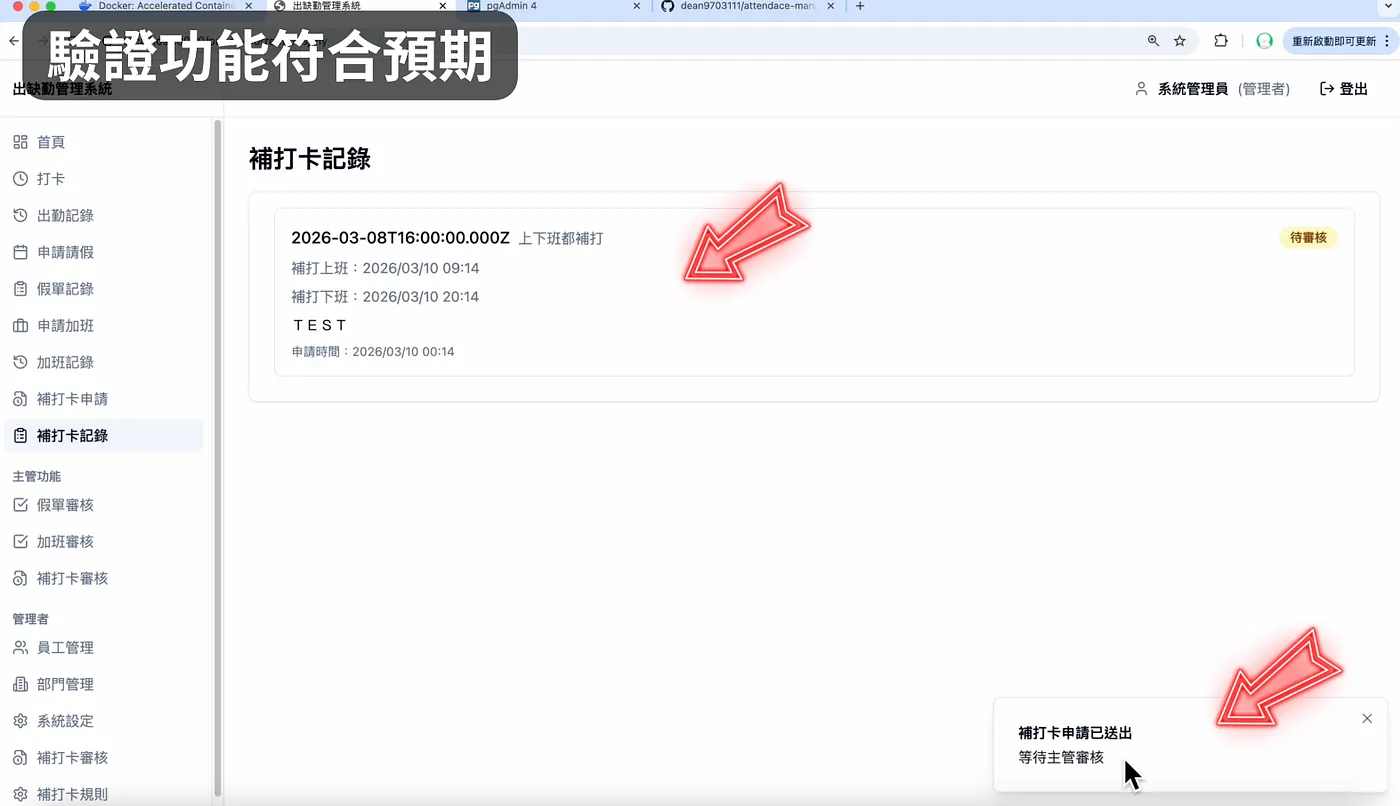This screenshot has height=806, width=1400.
Task: Click the people icon beside 員工管理
Action: (x=20, y=648)
